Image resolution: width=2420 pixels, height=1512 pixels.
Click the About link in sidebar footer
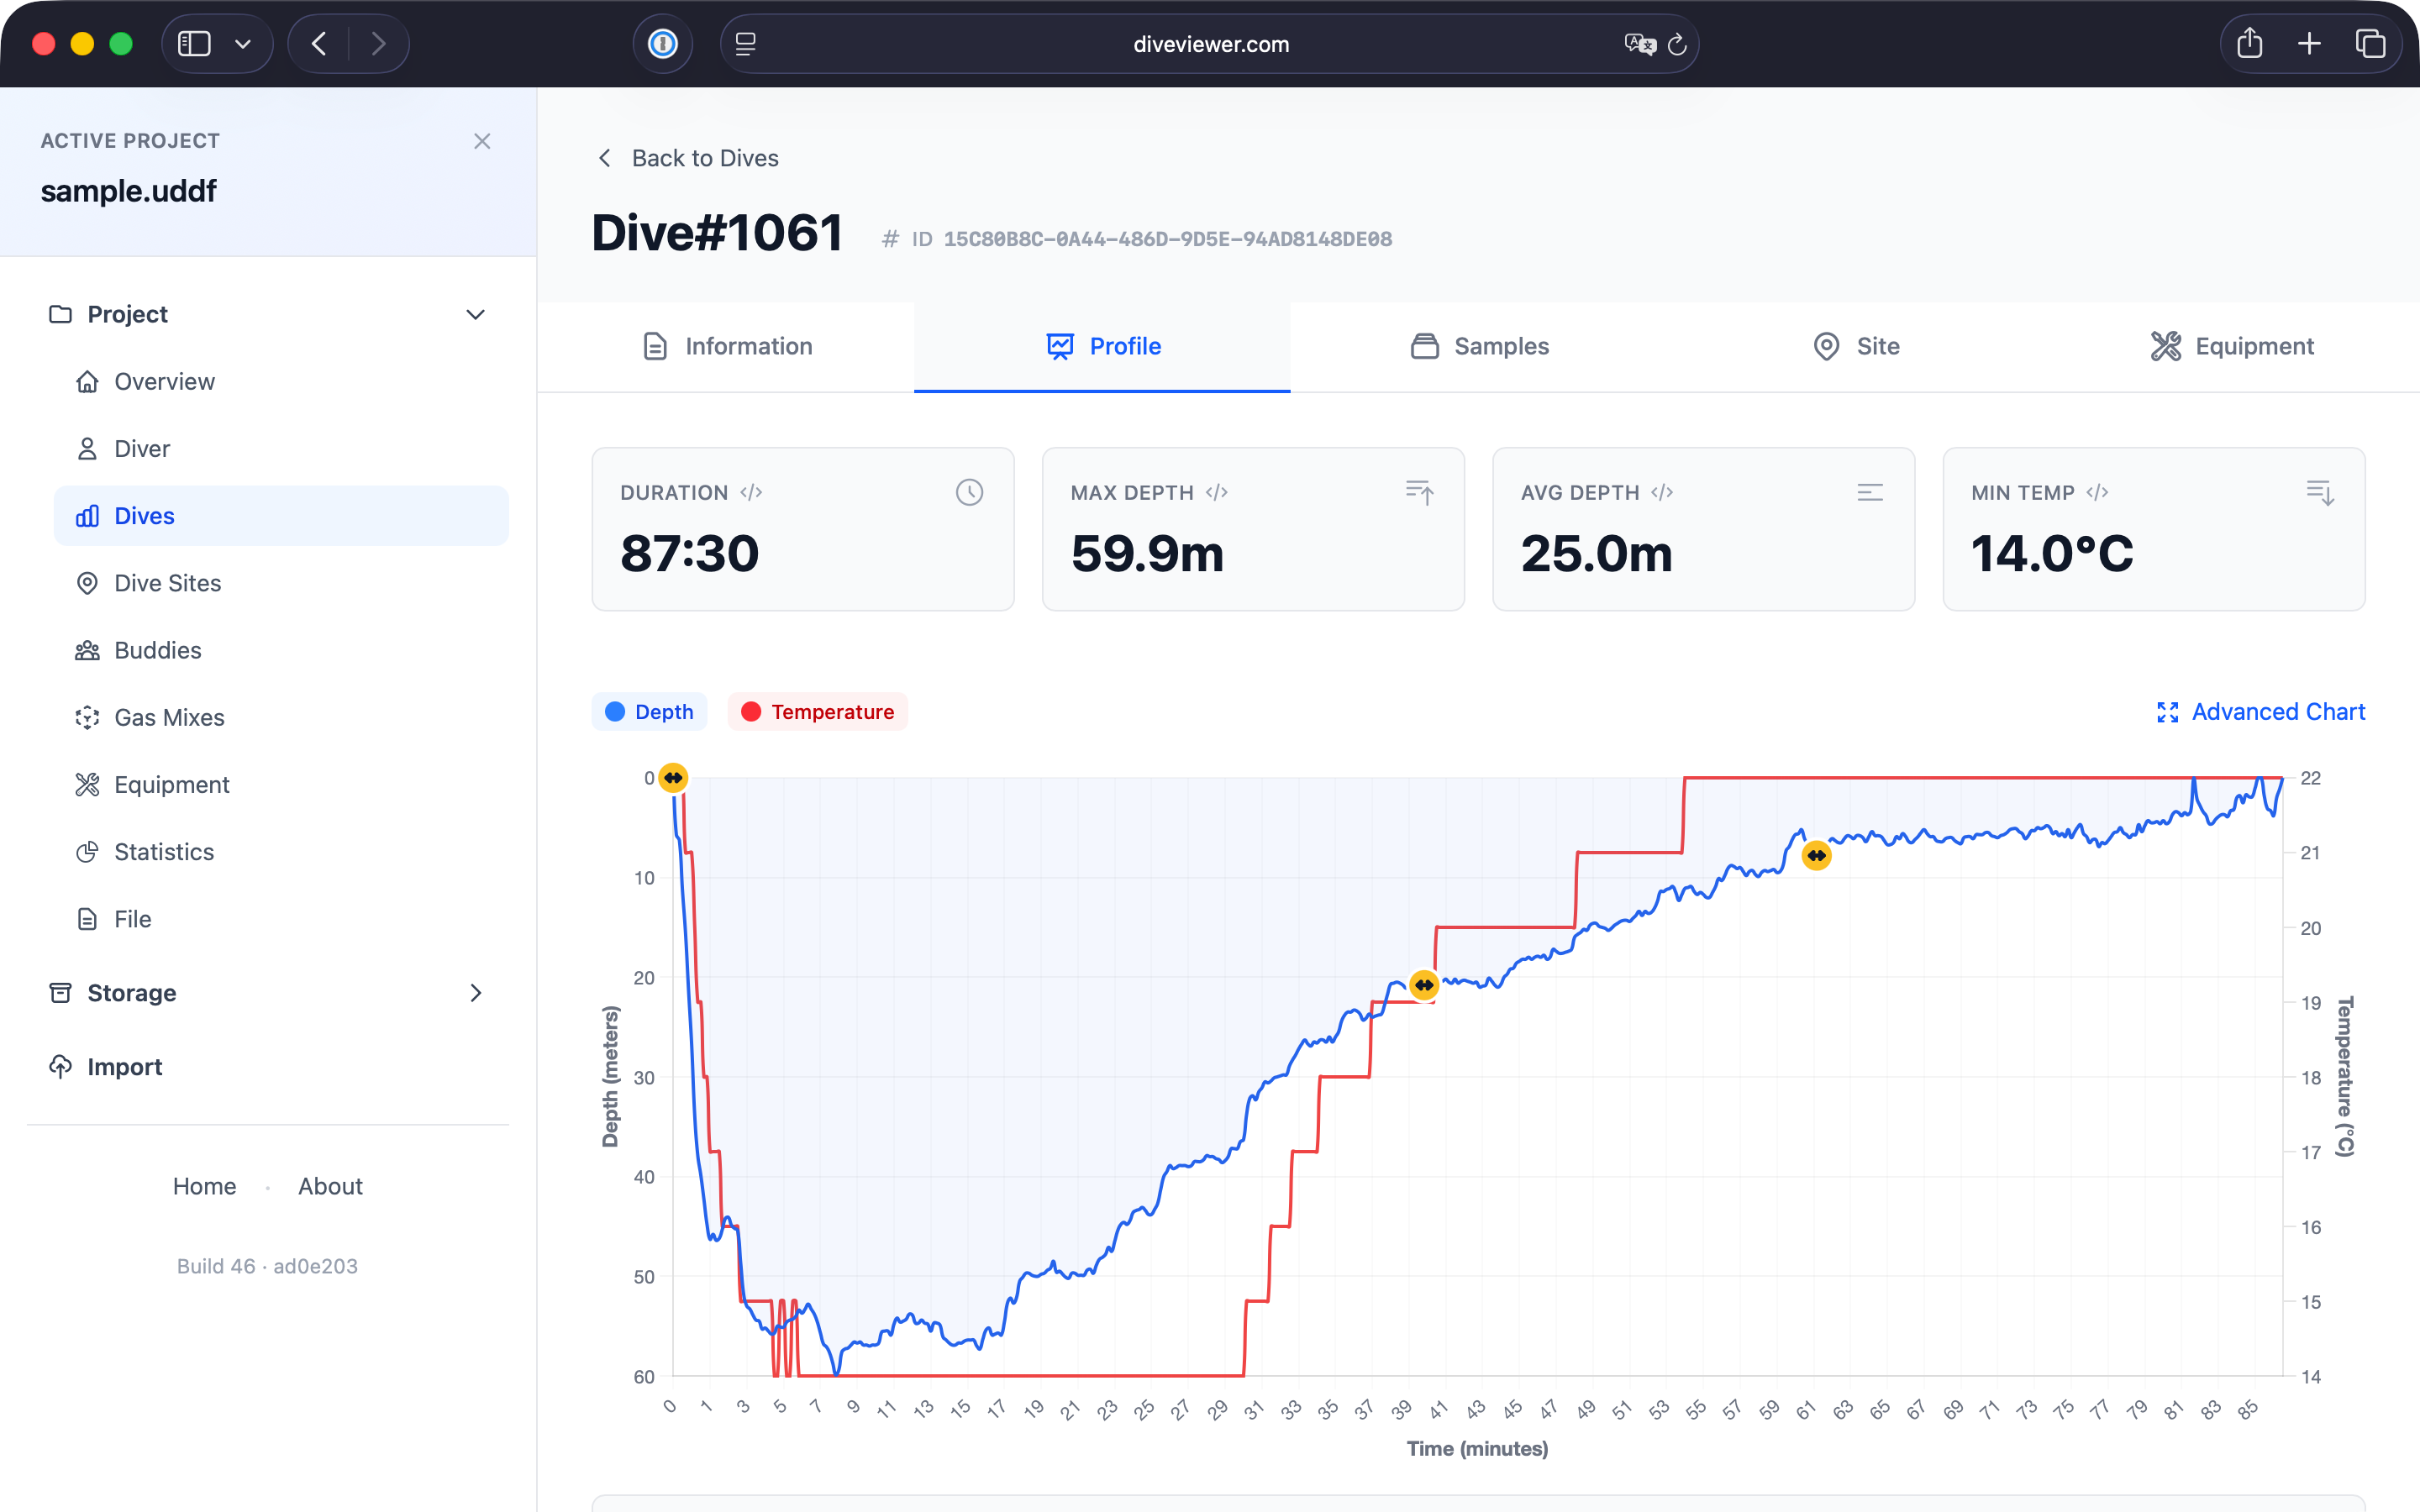(330, 1186)
